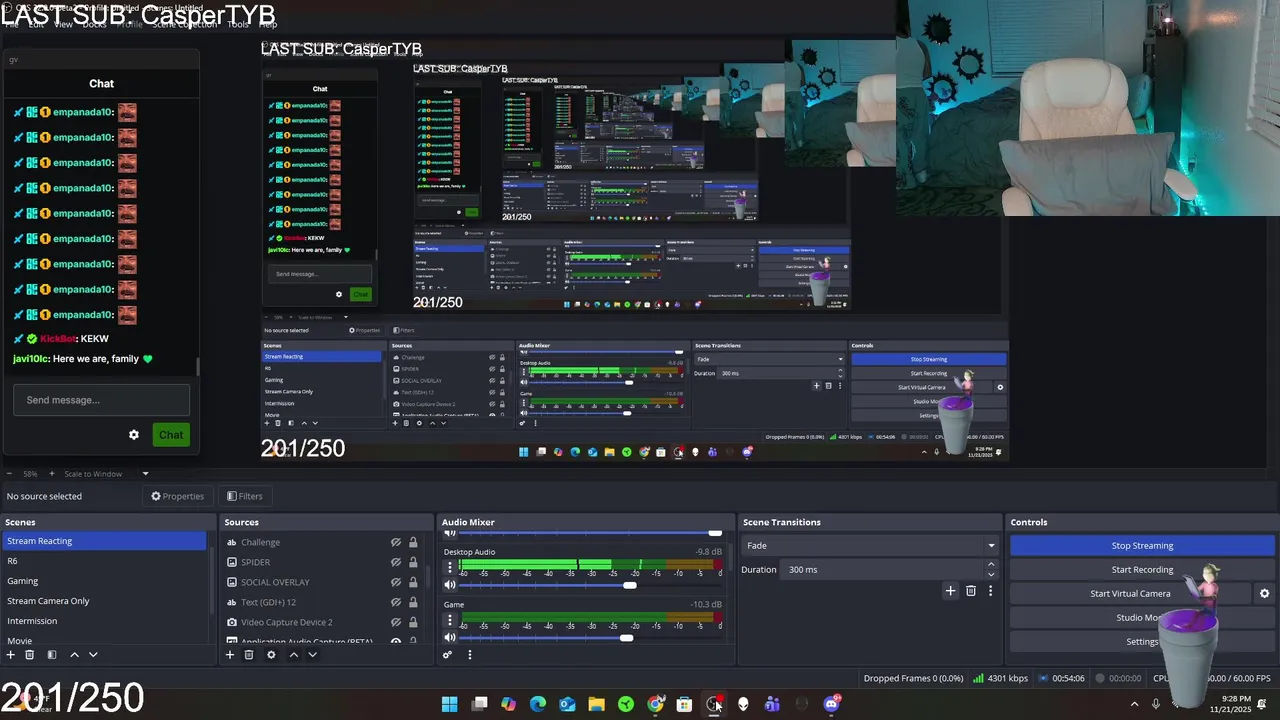The image size is (1280, 720).
Task: Open Advanced Audio Properties gear in Audio Mixer
Action: click(x=448, y=655)
